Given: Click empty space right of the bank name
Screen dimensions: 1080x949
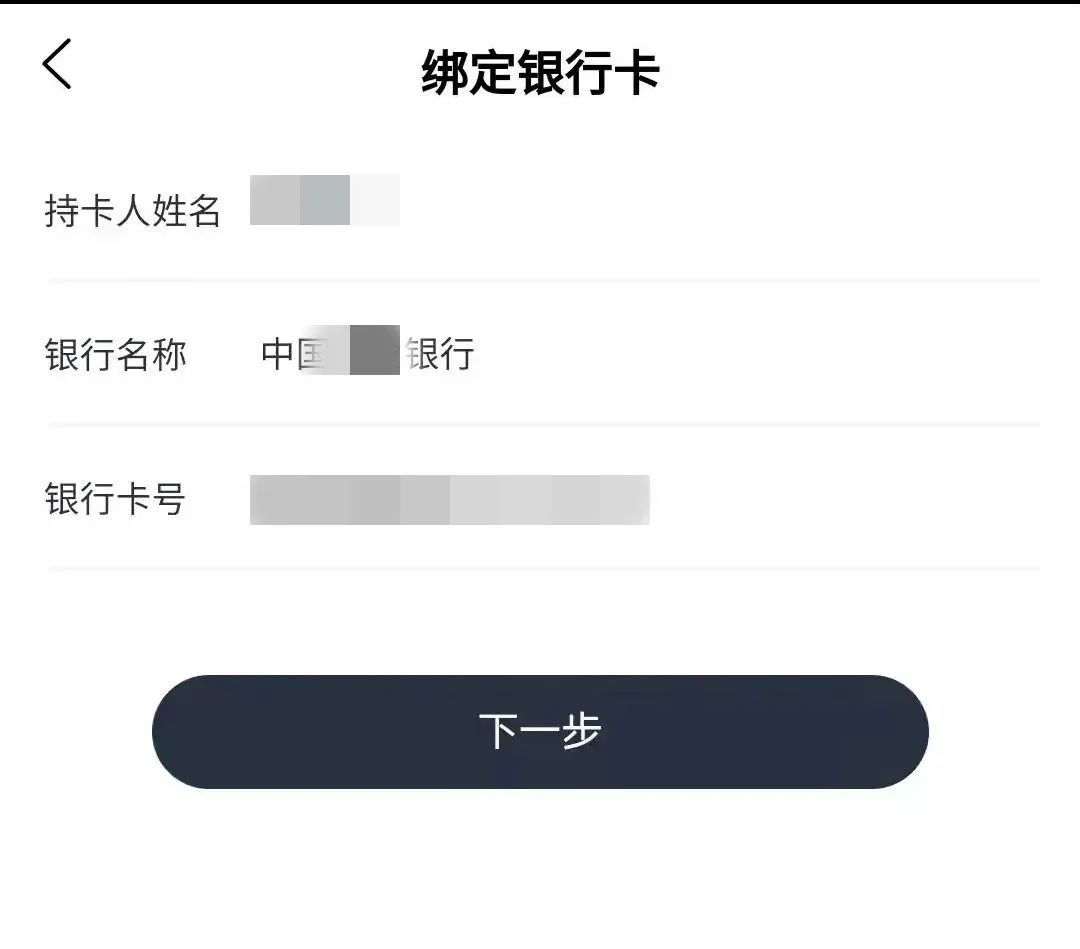Looking at the screenshot, I should pyautogui.click(x=750, y=354).
